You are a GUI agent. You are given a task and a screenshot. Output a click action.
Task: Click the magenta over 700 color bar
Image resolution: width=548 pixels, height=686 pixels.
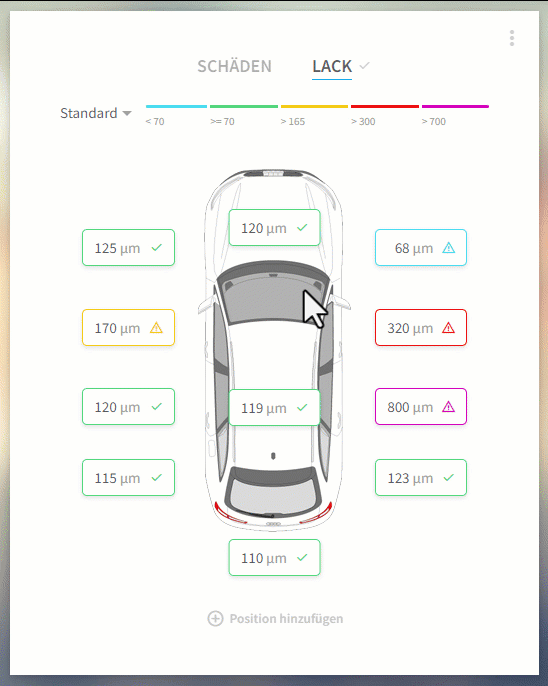tap(455, 106)
